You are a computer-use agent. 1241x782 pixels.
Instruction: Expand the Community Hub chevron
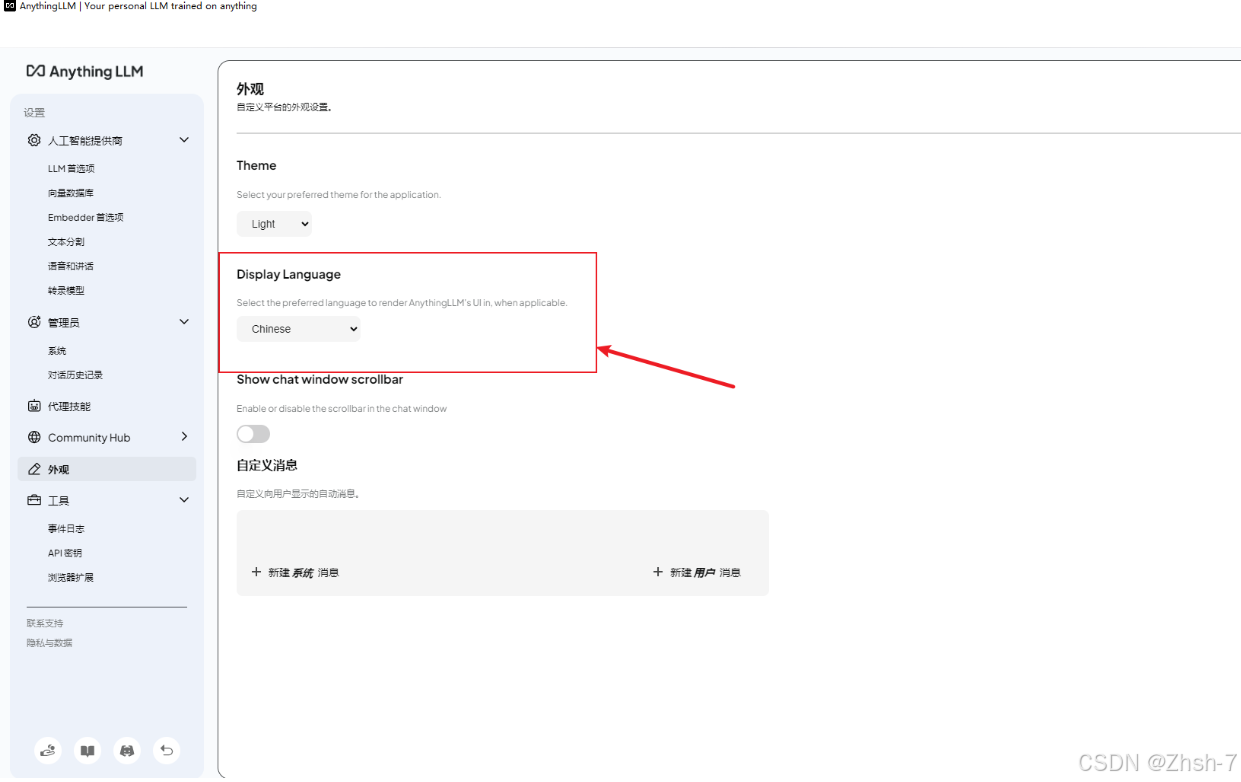click(x=184, y=437)
